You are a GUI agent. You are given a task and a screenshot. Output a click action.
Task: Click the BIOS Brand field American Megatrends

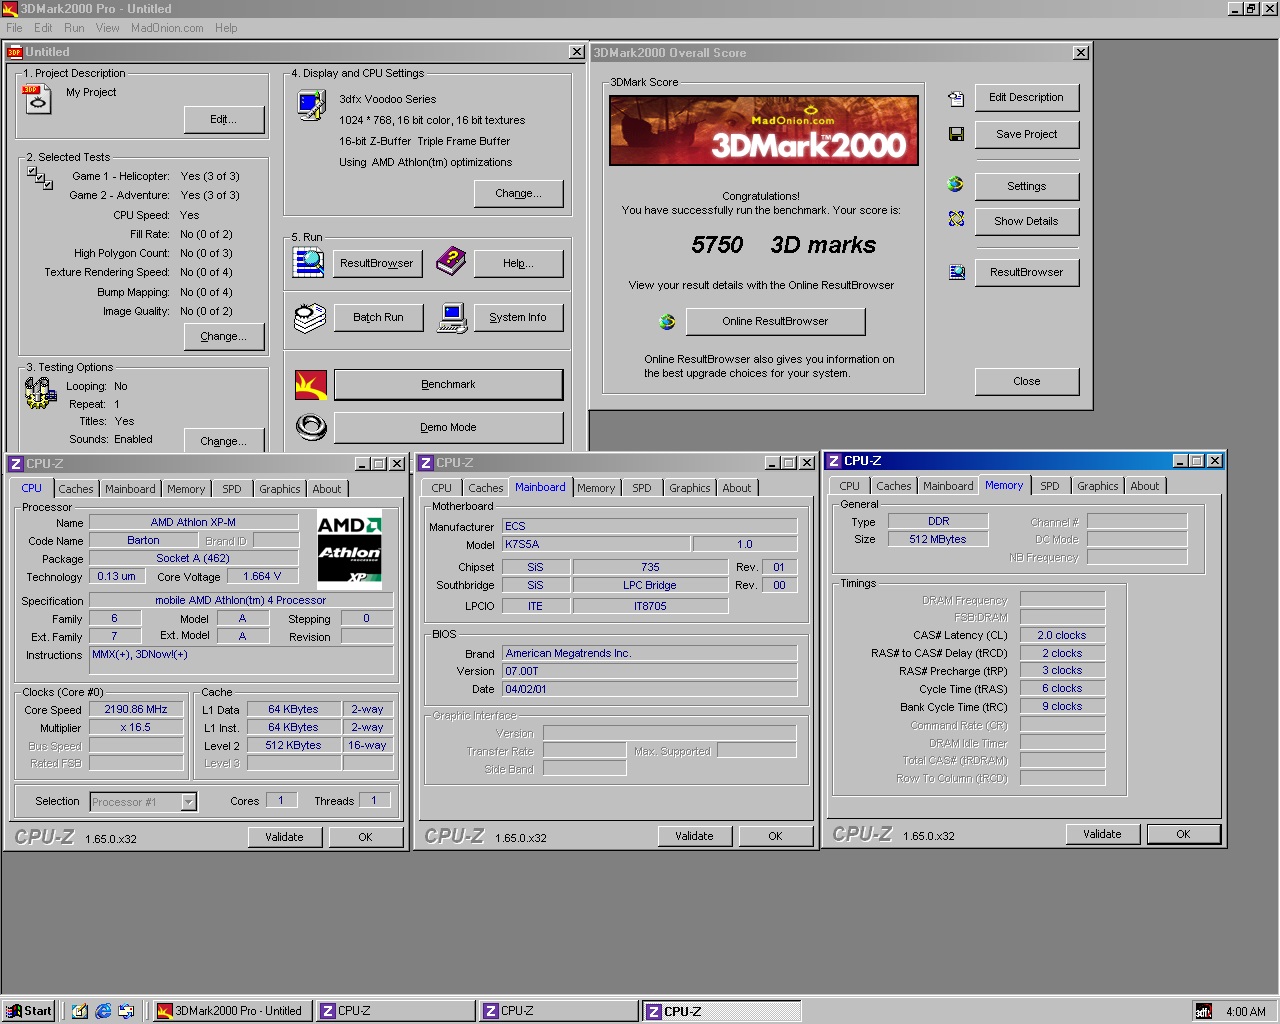pos(650,653)
